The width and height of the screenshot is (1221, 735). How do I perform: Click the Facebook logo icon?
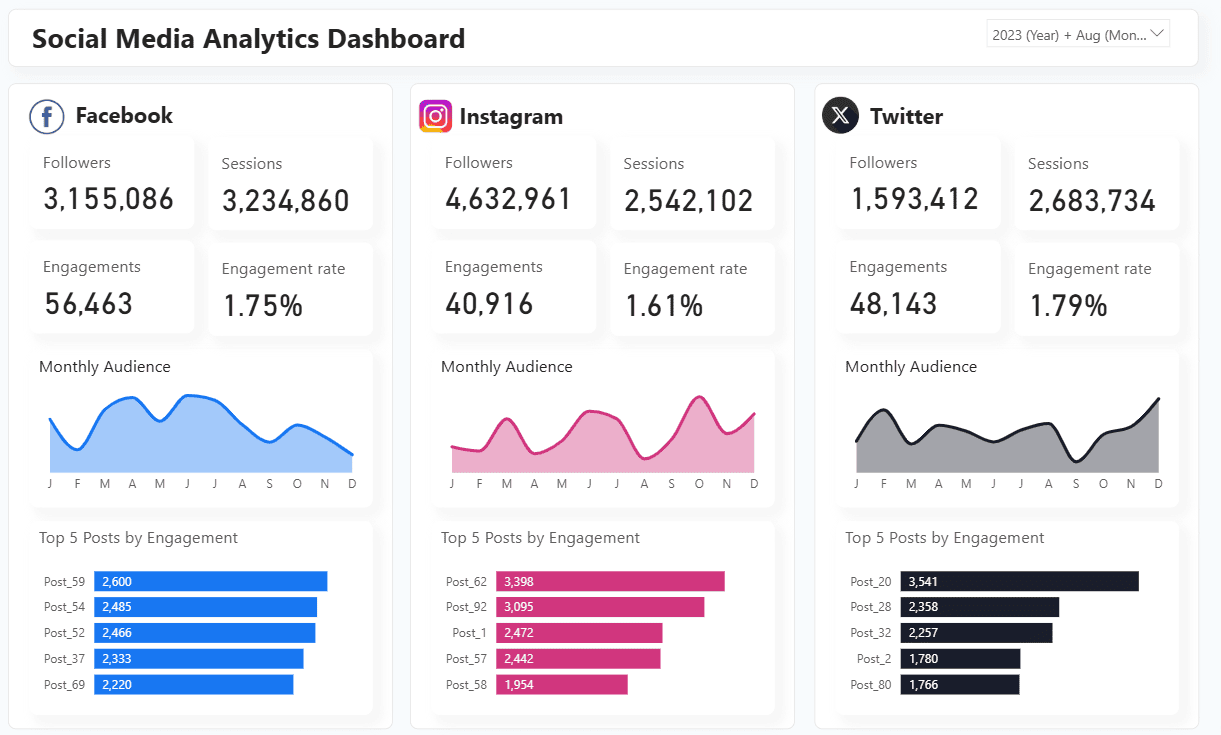[47, 116]
